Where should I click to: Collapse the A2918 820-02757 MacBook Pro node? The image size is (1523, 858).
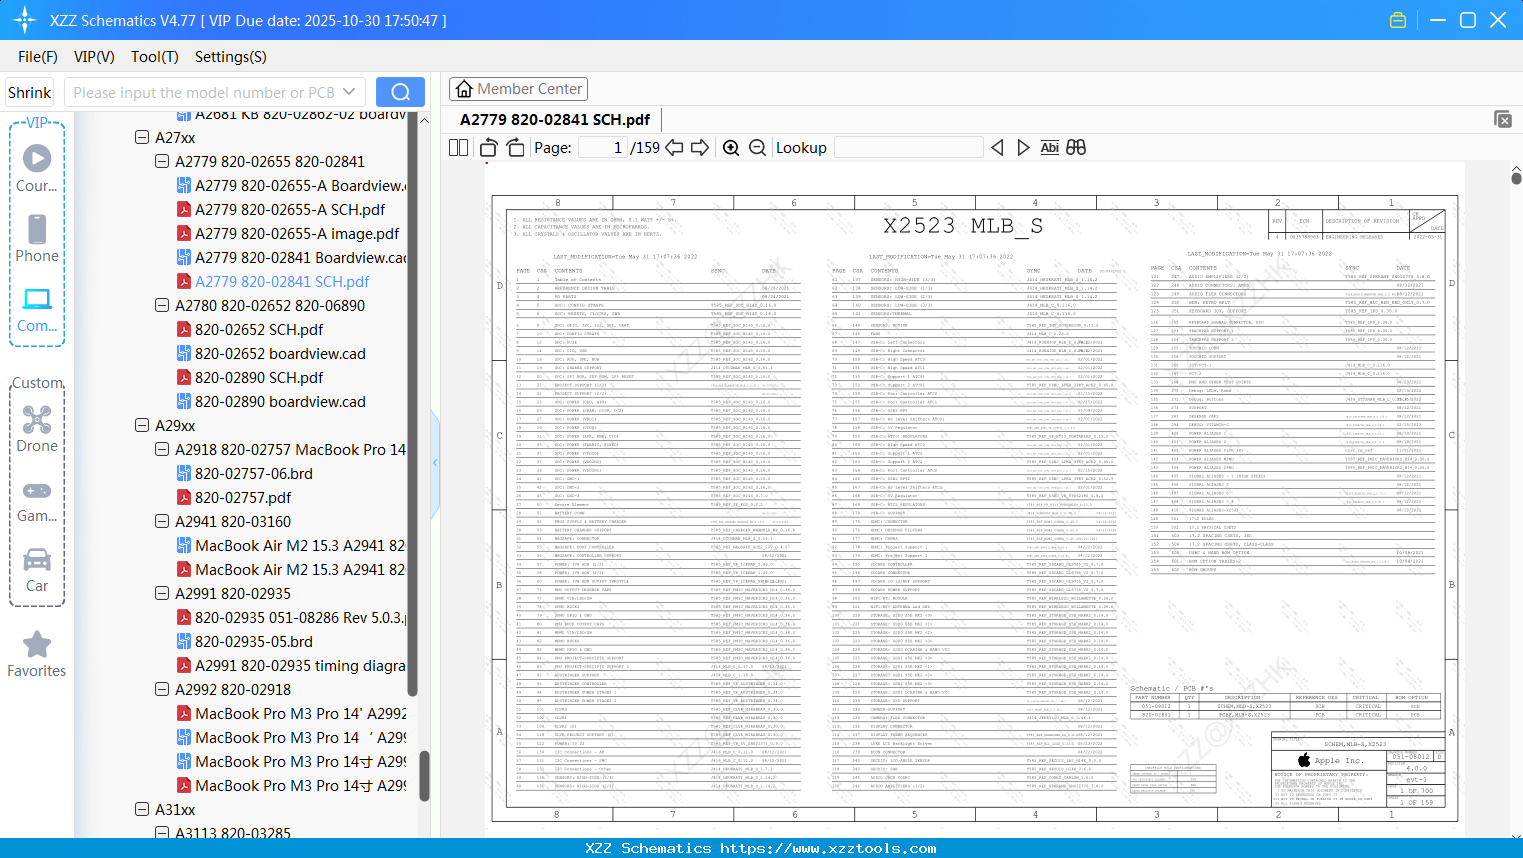(162, 449)
